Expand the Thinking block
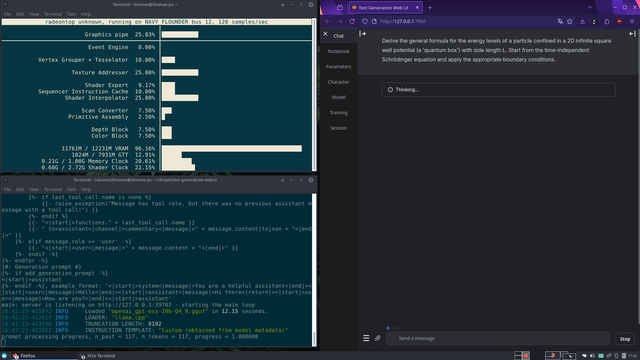 point(498,89)
